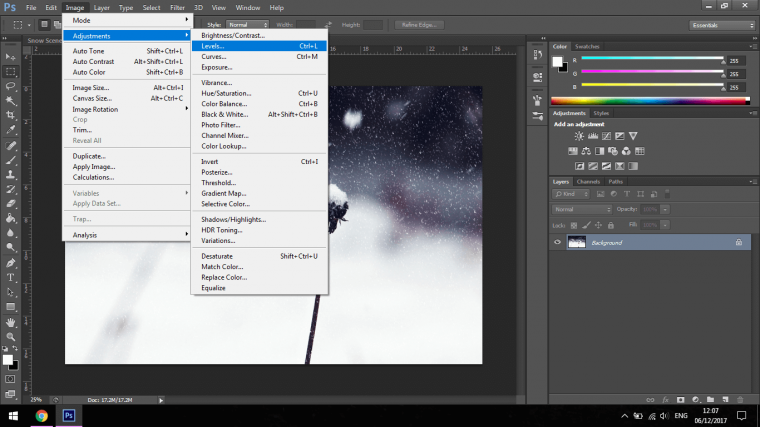The height and width of the screenshot is (427, 760).
Task: Select the Dodge tool
Action: (10, 248)
